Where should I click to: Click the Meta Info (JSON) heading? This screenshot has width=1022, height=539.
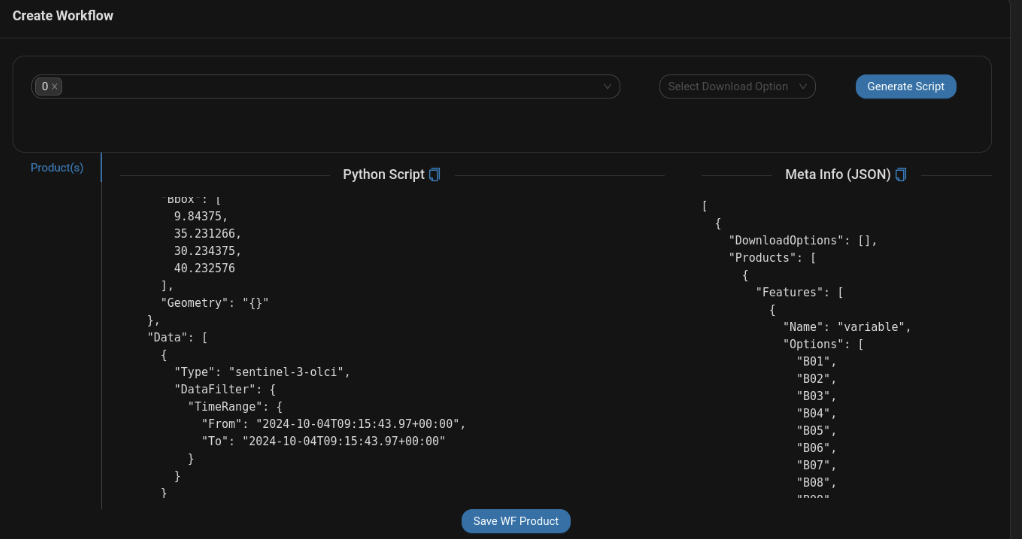tap(838, 175)
